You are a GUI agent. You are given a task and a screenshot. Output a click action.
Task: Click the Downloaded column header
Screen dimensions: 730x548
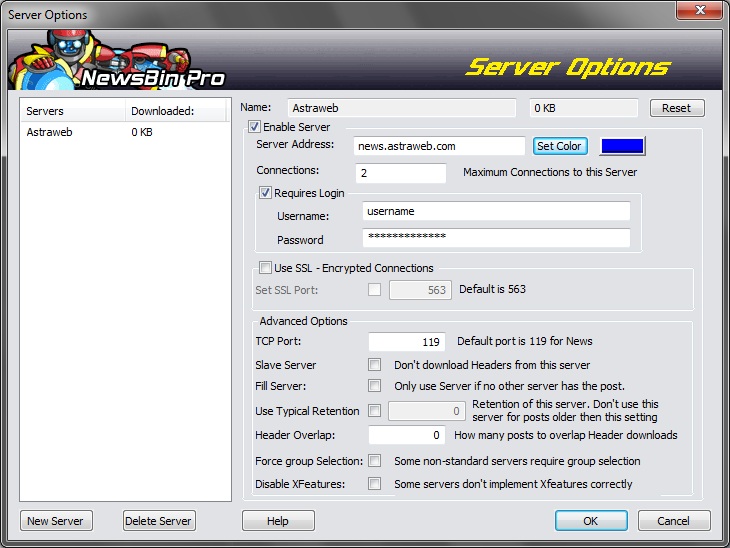click(176, 111)
